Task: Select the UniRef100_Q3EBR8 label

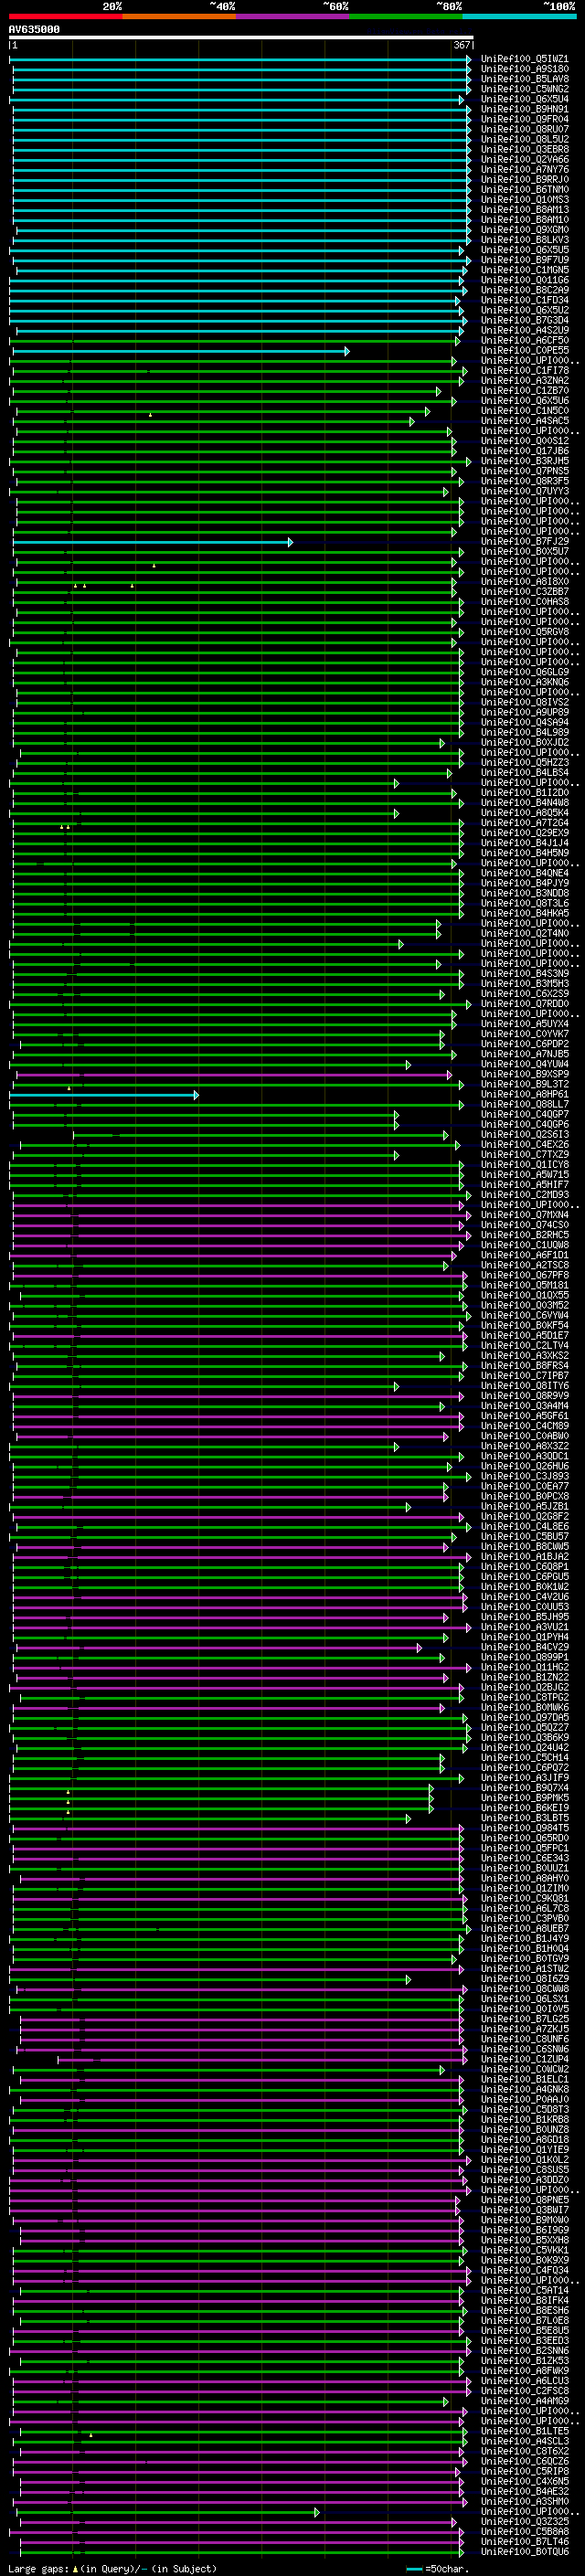Action: point(525,149)
